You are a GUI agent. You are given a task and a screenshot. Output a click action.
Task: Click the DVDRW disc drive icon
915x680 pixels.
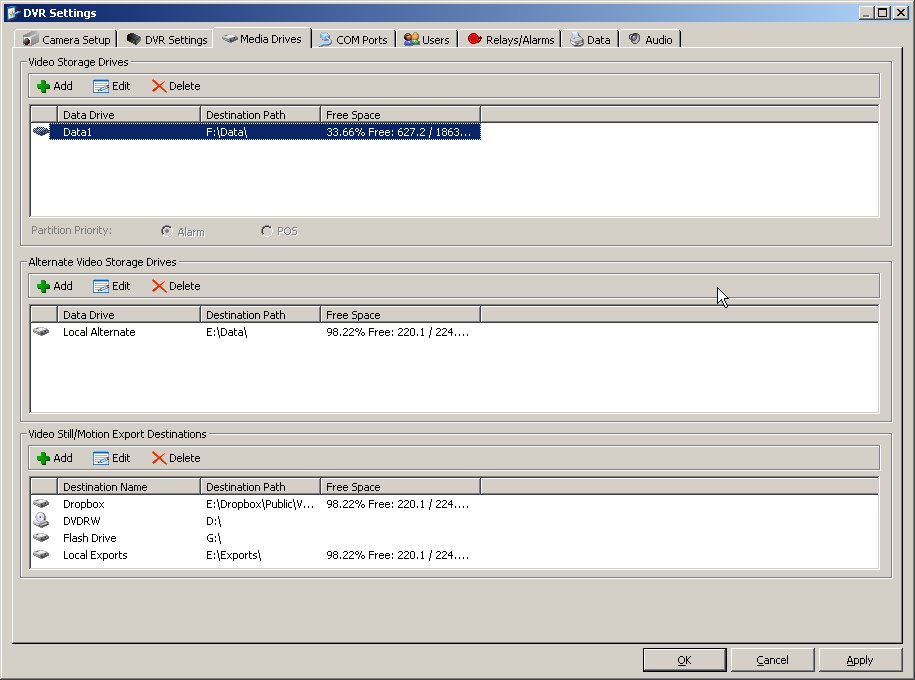point(41,521)
